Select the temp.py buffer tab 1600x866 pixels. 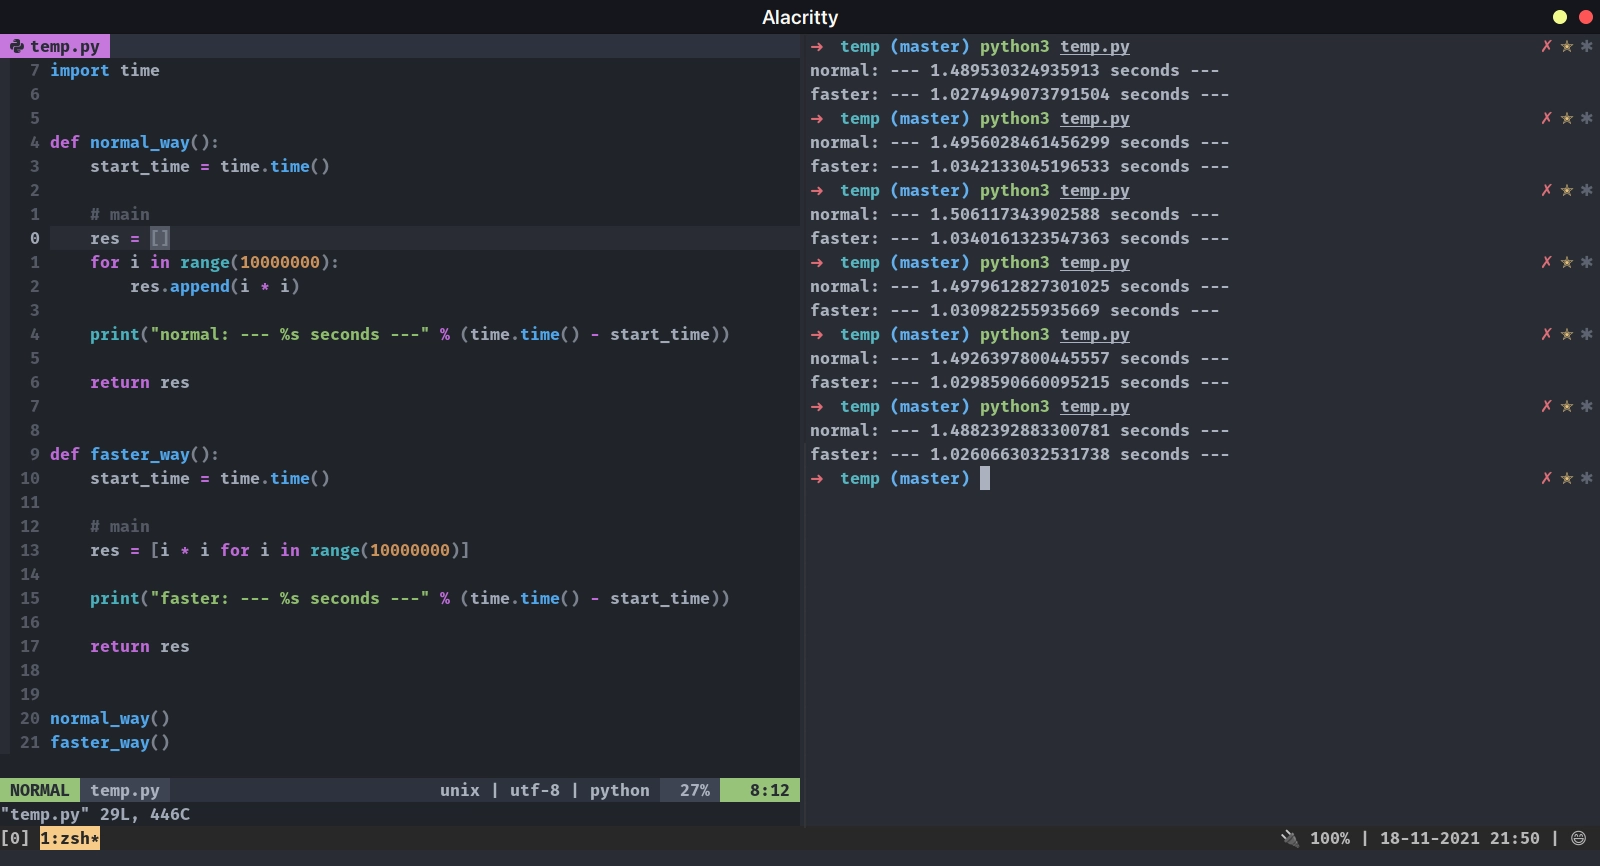[x=55, y=46]
